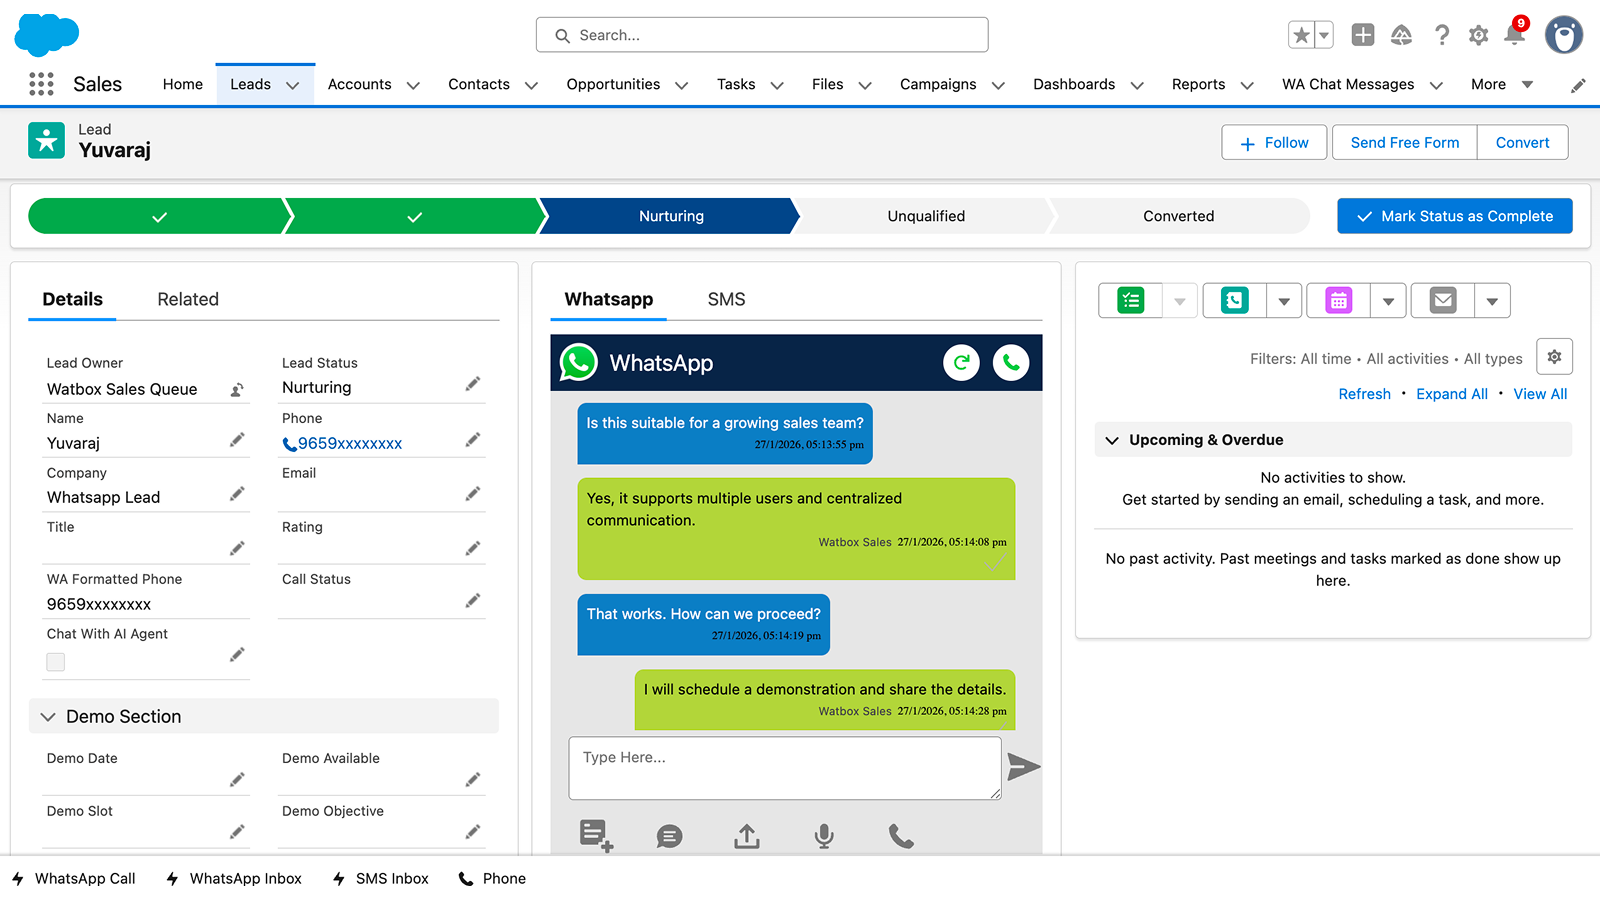Edit navigation bar pencil icon
Image resolution: width=1600 pixels, height=900 pixels.
click(x=1578, y=85)
